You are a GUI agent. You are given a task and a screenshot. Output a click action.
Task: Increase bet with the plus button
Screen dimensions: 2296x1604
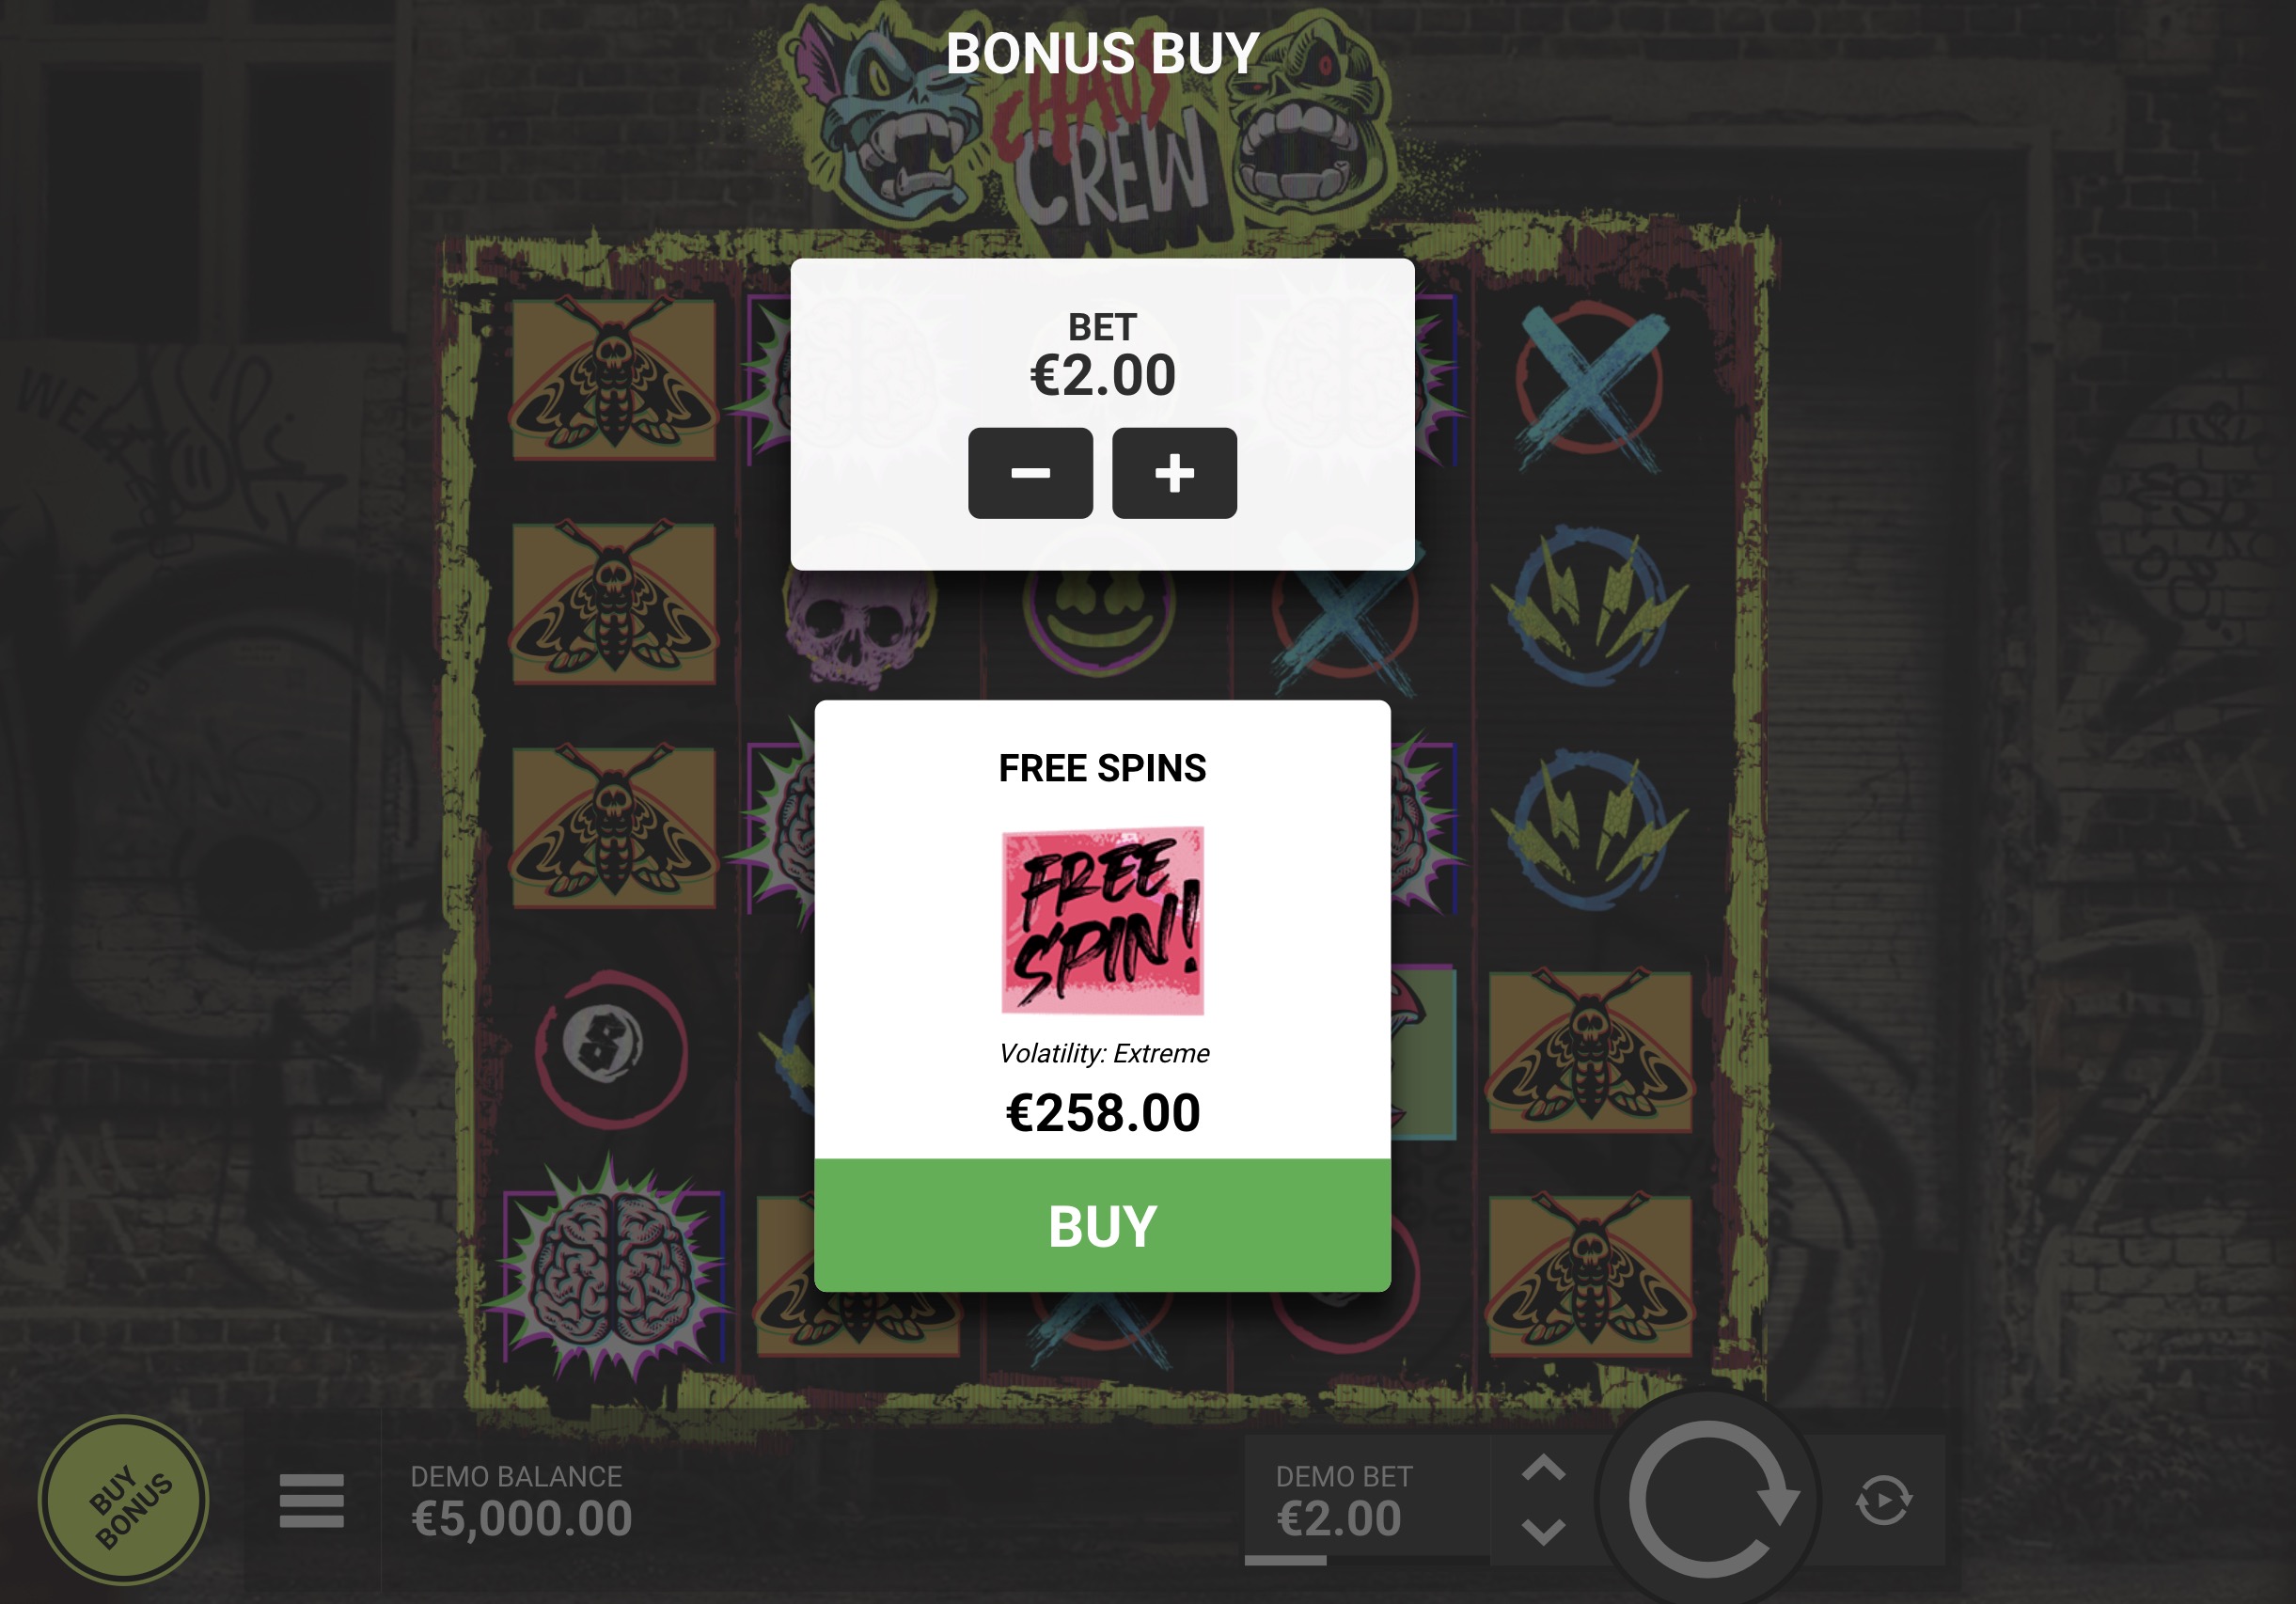1174,473
